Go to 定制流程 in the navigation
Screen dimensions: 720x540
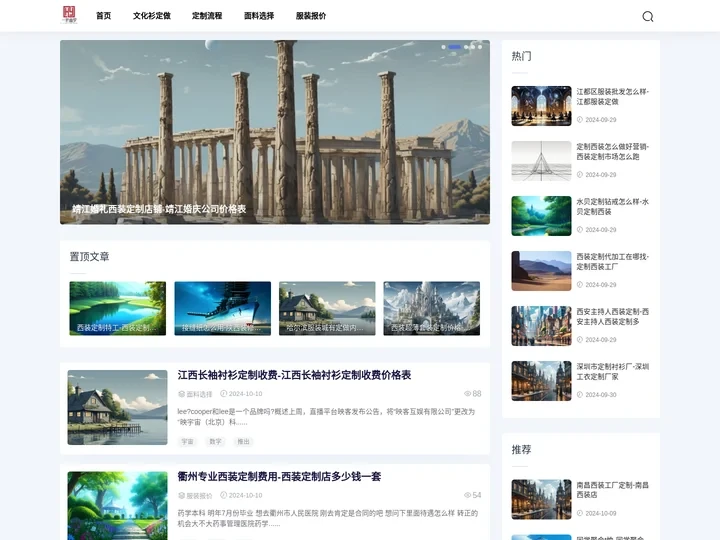(207, 16)
